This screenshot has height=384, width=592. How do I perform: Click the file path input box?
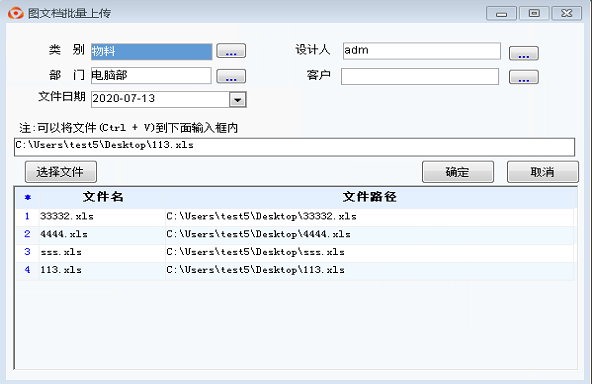294,147
